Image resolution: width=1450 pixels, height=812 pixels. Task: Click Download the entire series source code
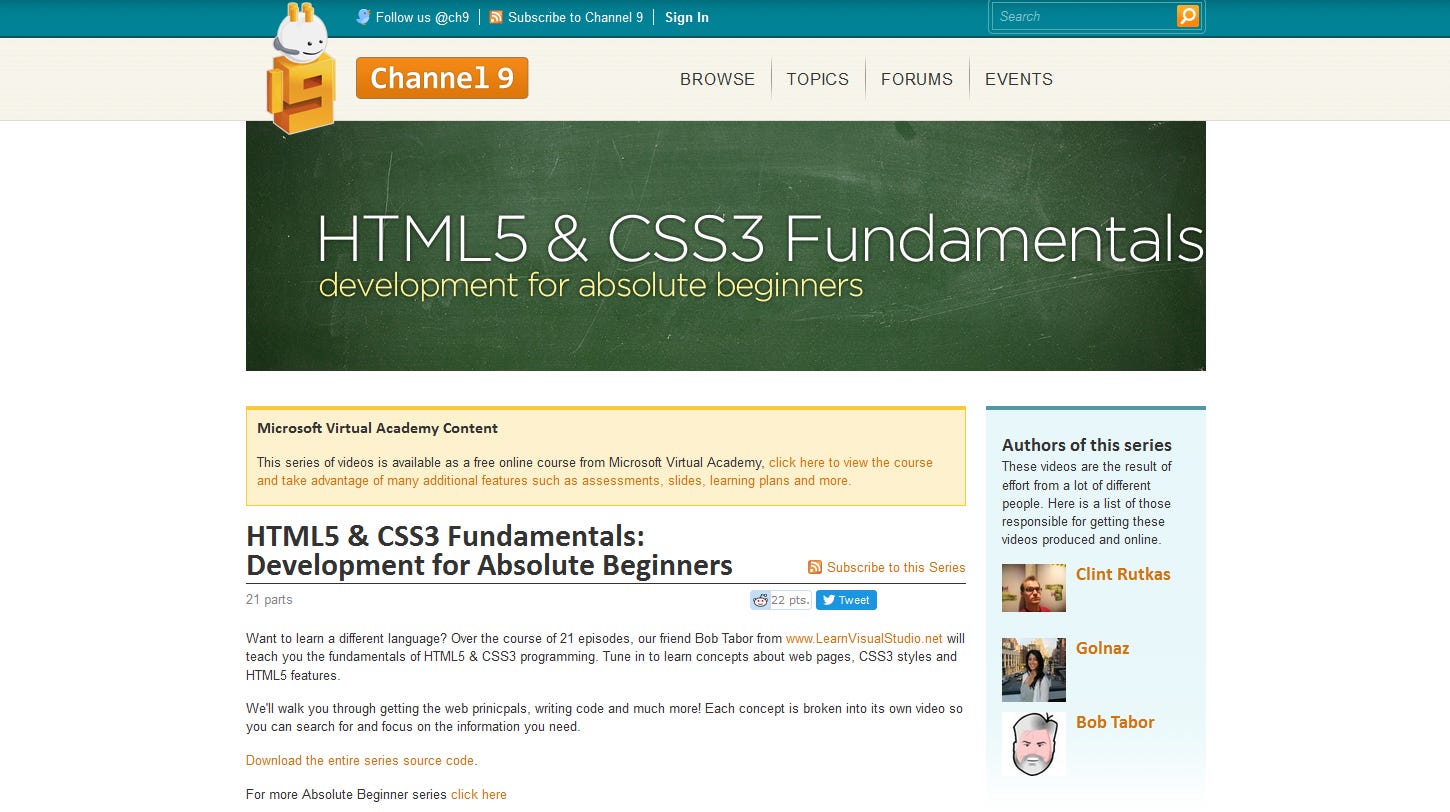[360, 760]
